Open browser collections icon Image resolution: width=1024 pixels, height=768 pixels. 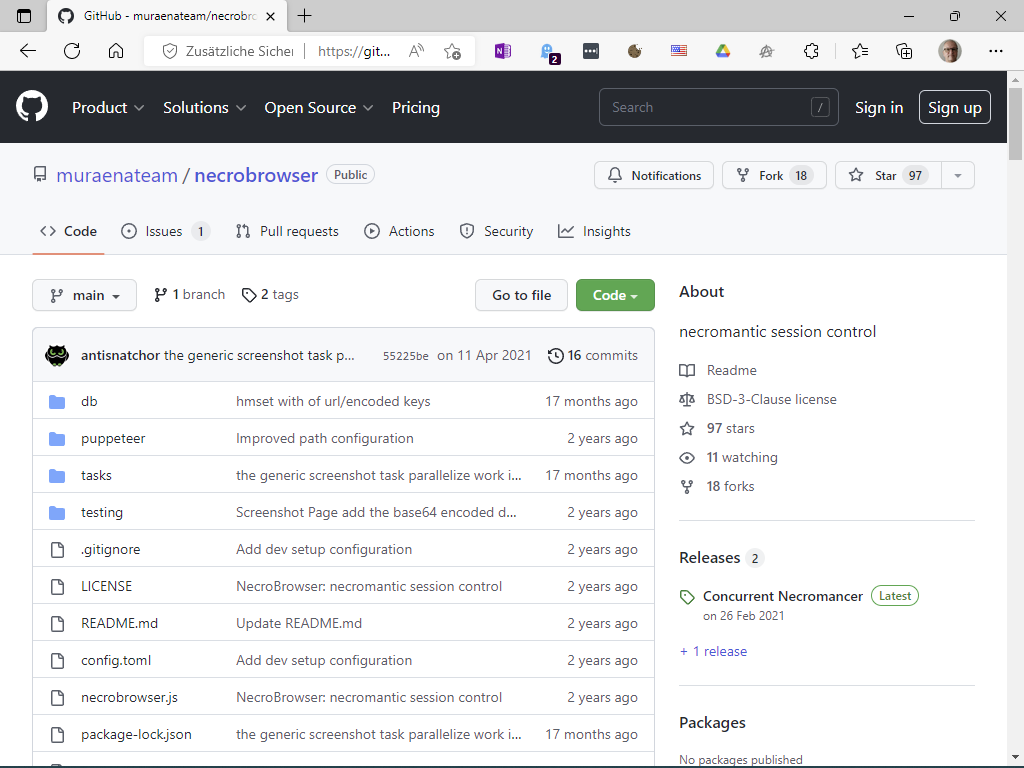click(904, 51)
